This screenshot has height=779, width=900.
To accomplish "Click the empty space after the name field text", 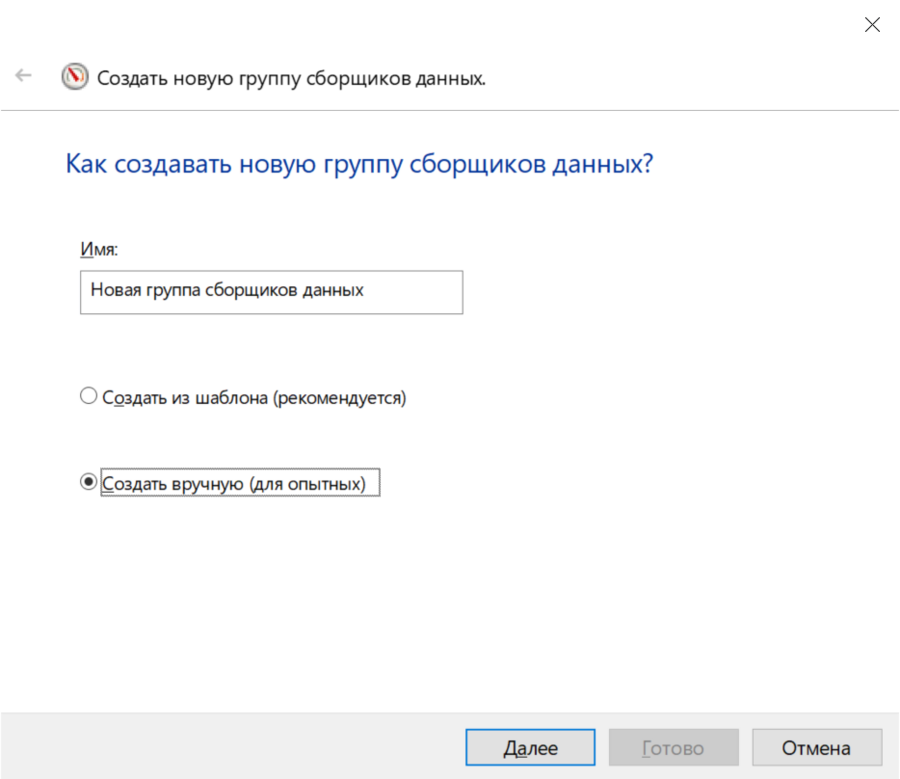I will (415, 291).
